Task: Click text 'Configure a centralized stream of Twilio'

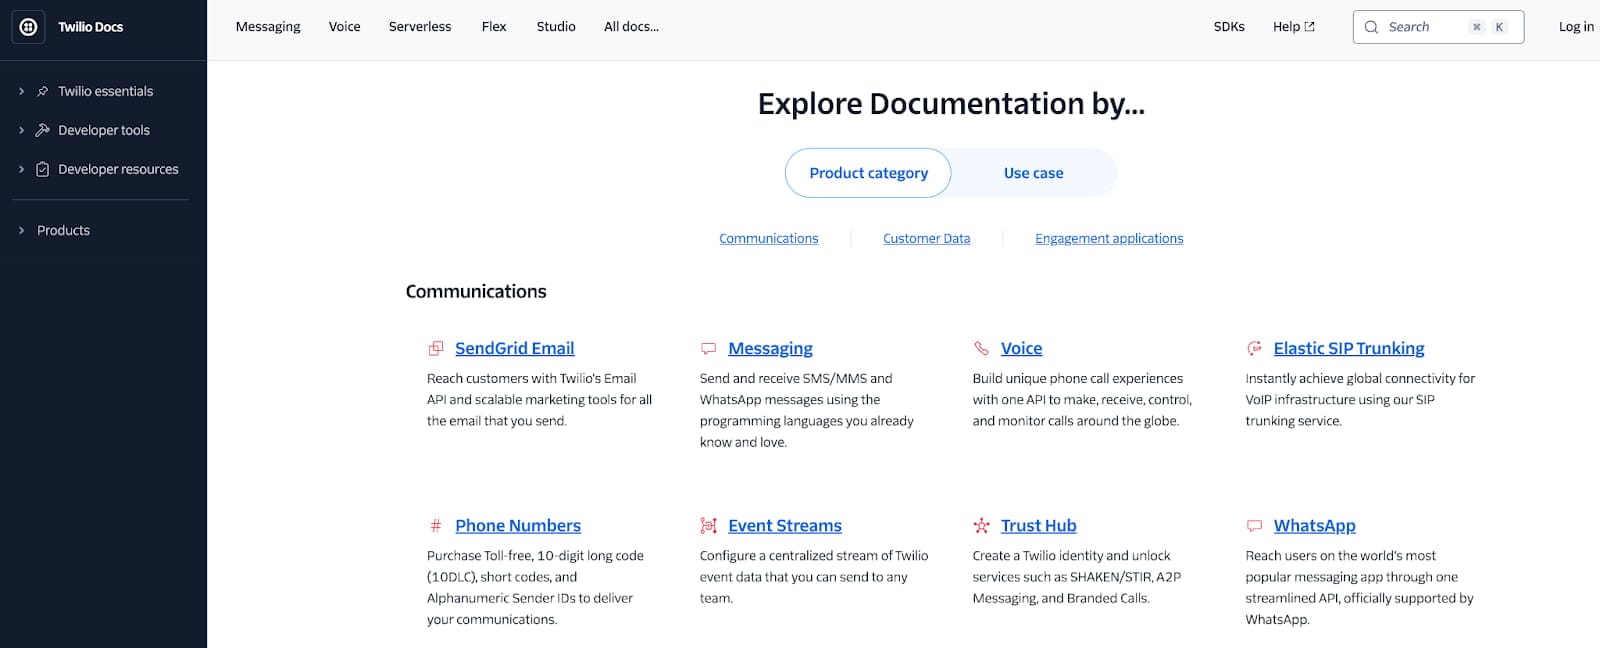Action: (x=814, y=555)
